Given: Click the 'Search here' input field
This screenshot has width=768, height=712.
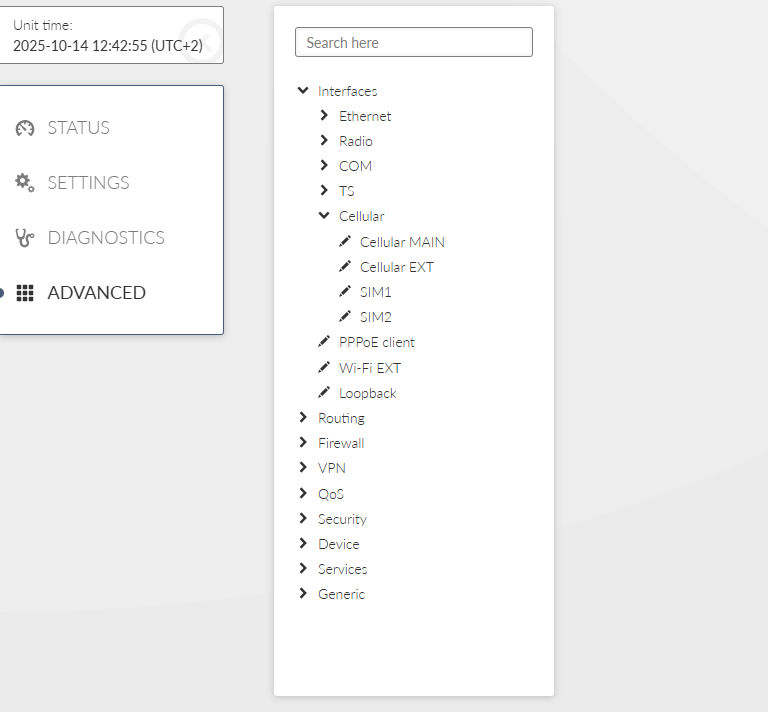Looking at the screenshot, I should 413,42.
